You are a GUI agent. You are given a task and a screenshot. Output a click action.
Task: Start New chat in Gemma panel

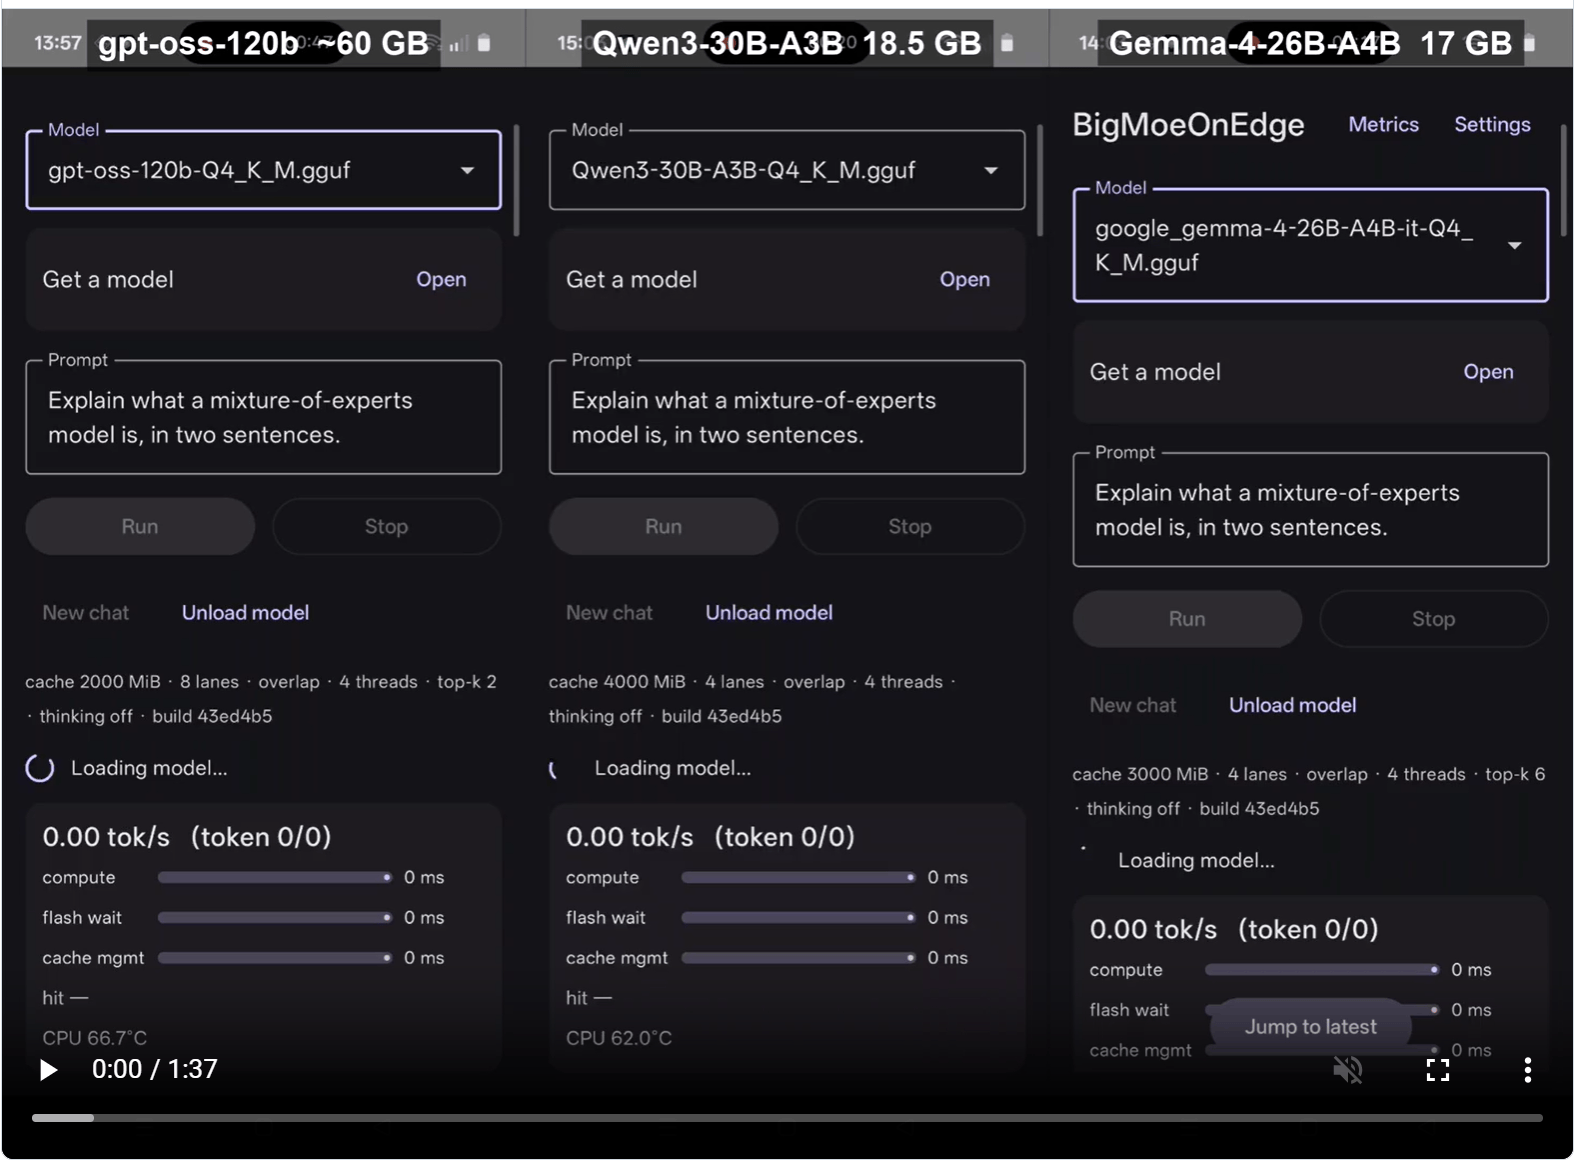(1133, 705)
